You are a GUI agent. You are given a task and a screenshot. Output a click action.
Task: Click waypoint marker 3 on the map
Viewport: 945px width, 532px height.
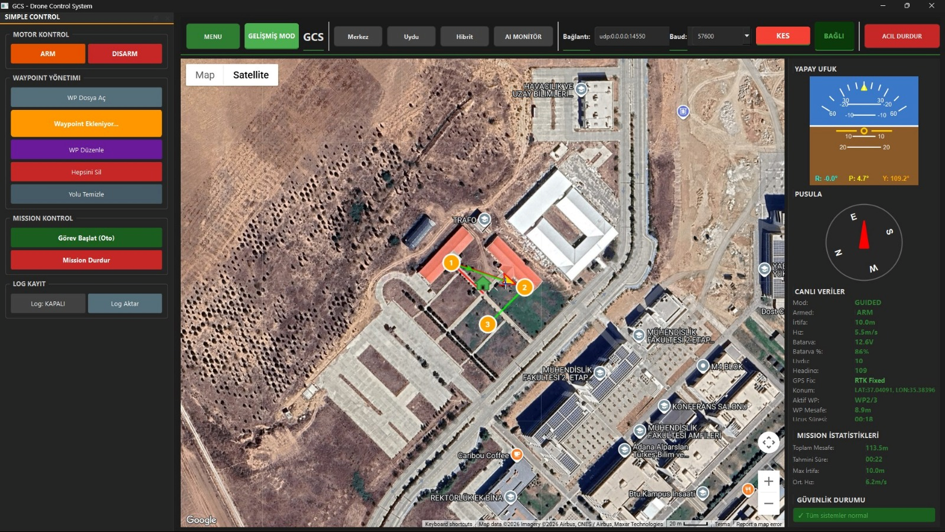click(488, 325)
